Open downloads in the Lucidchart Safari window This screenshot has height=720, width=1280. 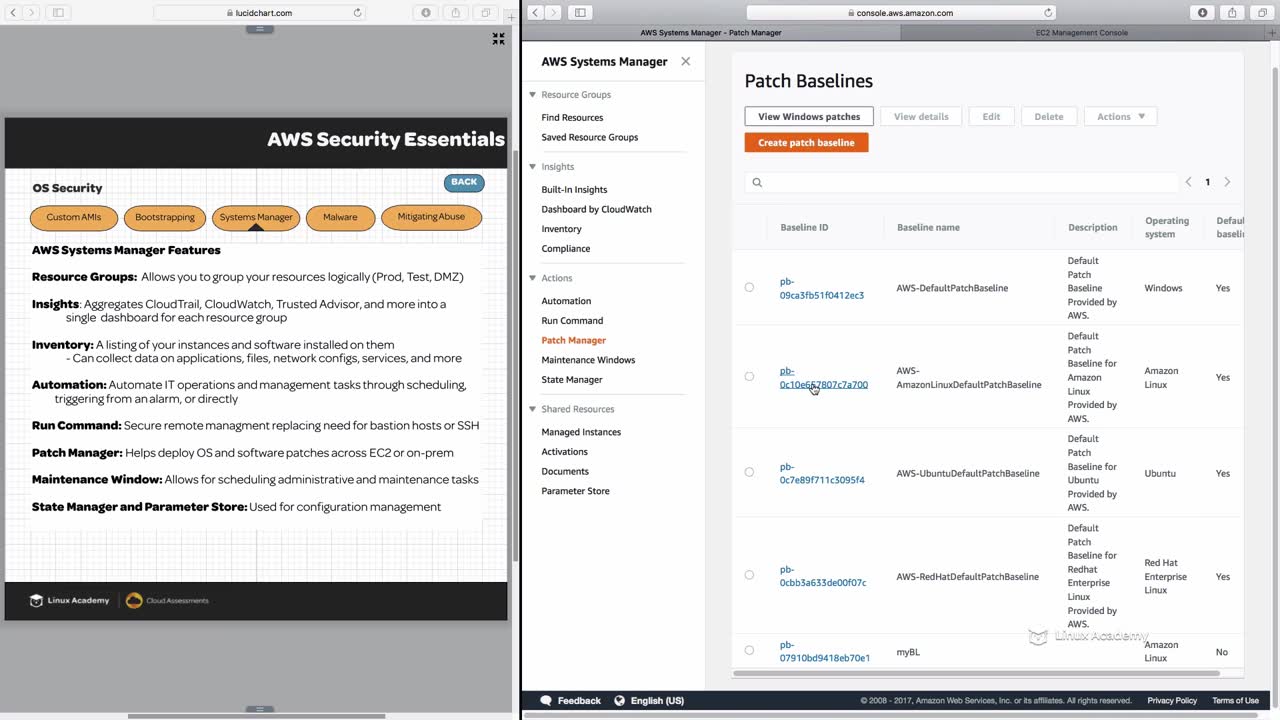(x=426, y=12)
